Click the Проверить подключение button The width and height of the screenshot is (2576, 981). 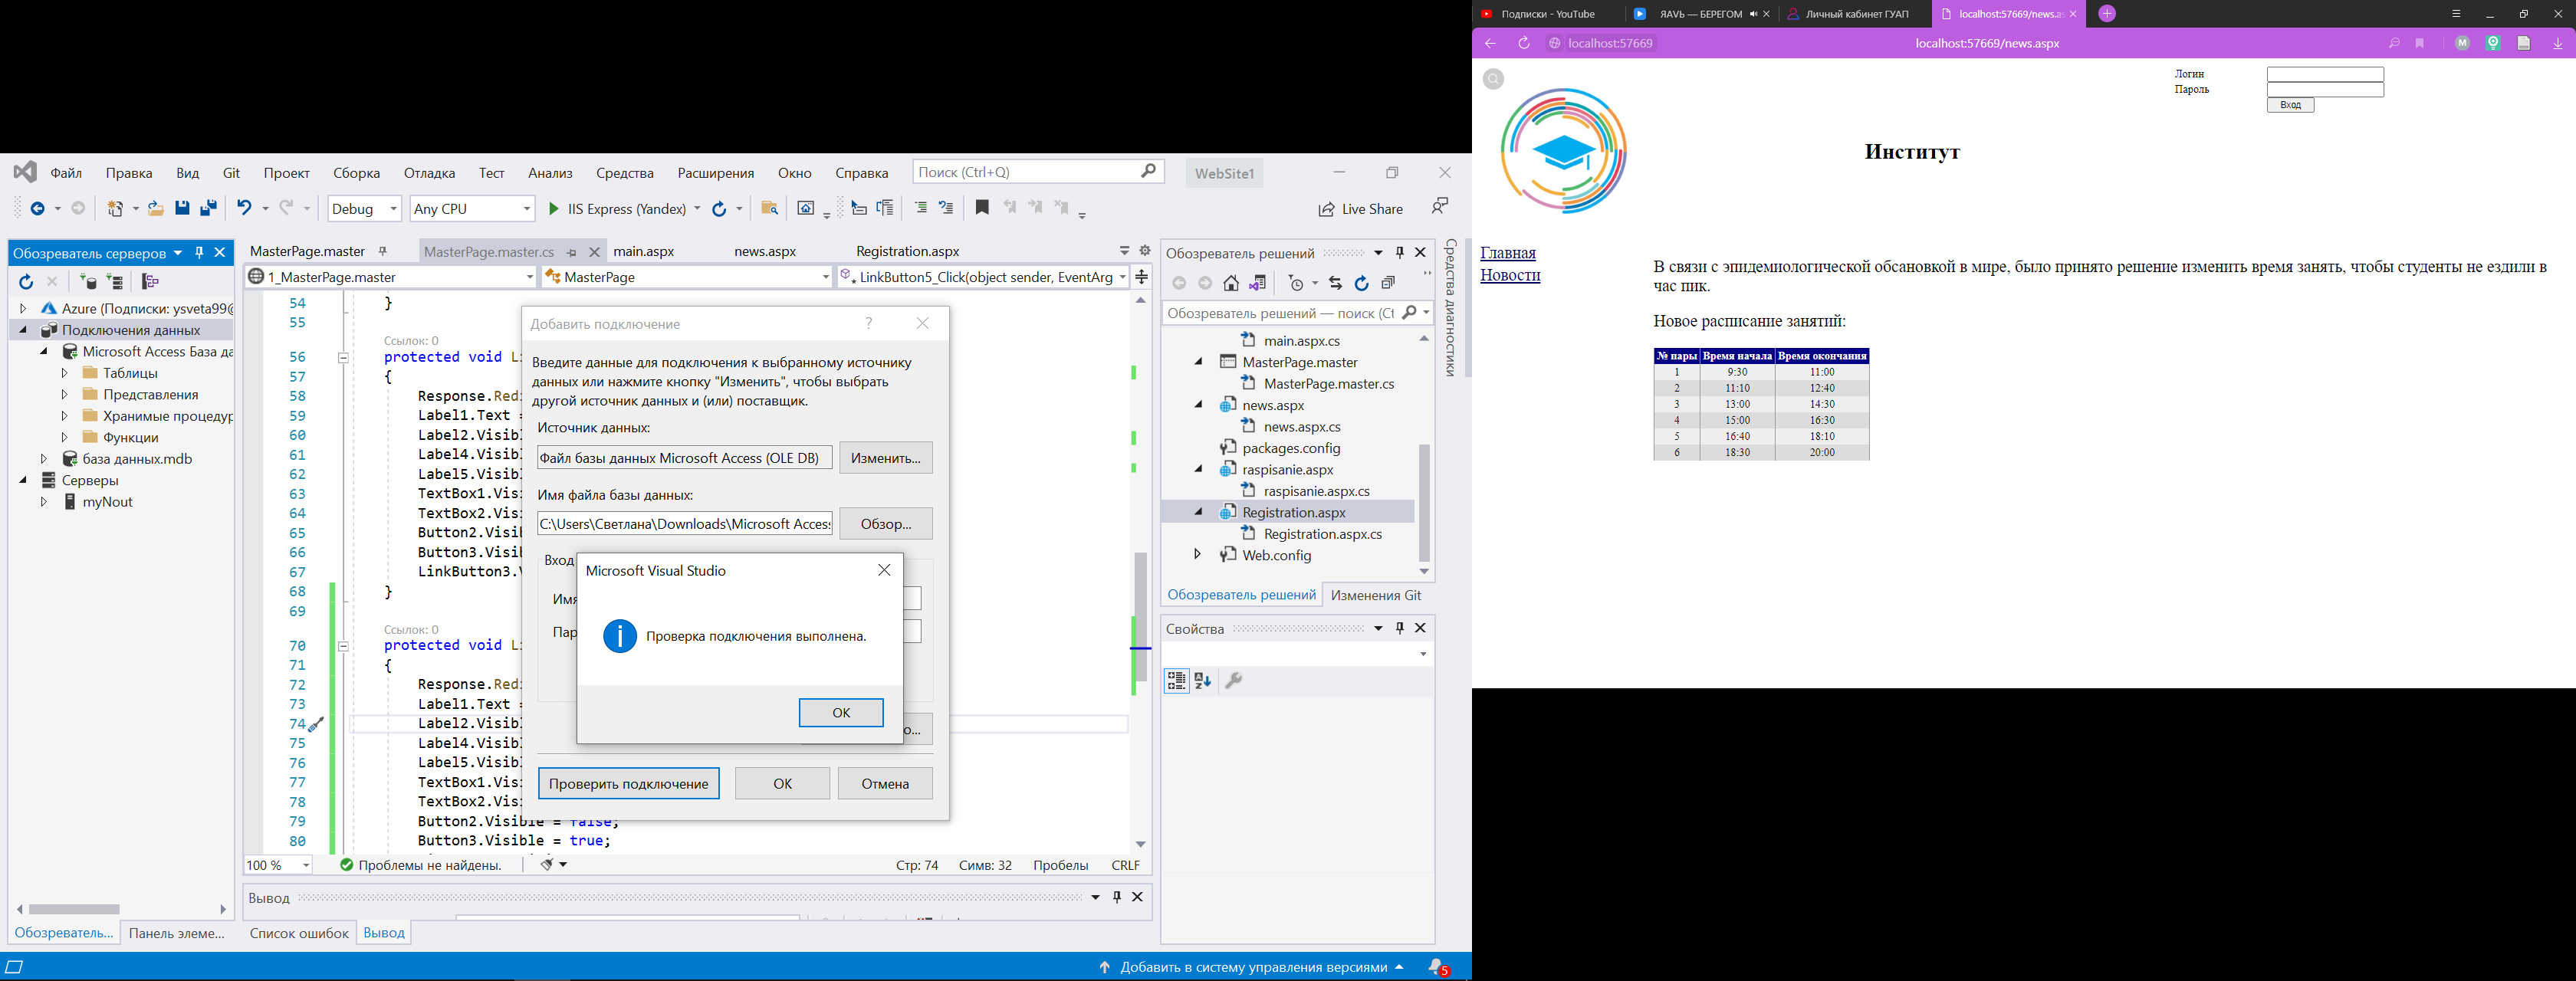629,783
